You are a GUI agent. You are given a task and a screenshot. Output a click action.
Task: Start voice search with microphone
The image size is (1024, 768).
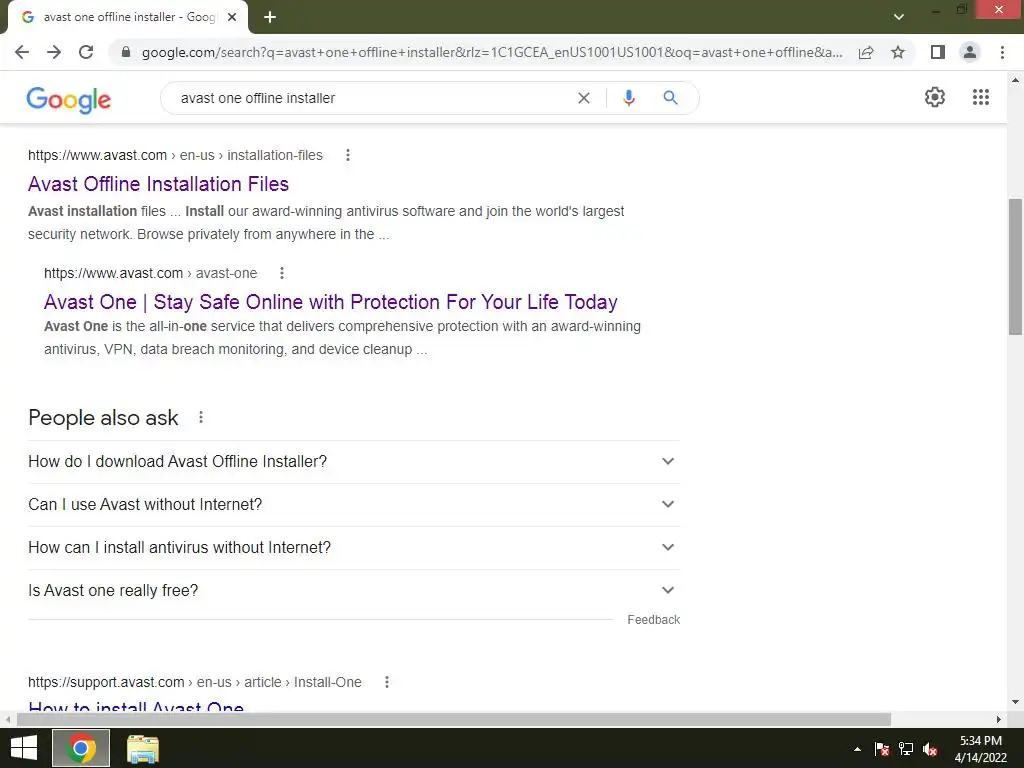tap(628, 98)
